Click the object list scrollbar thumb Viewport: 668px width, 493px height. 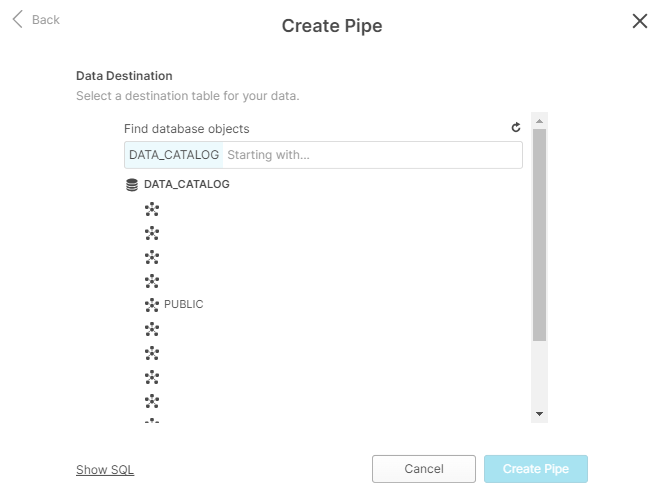539,235
